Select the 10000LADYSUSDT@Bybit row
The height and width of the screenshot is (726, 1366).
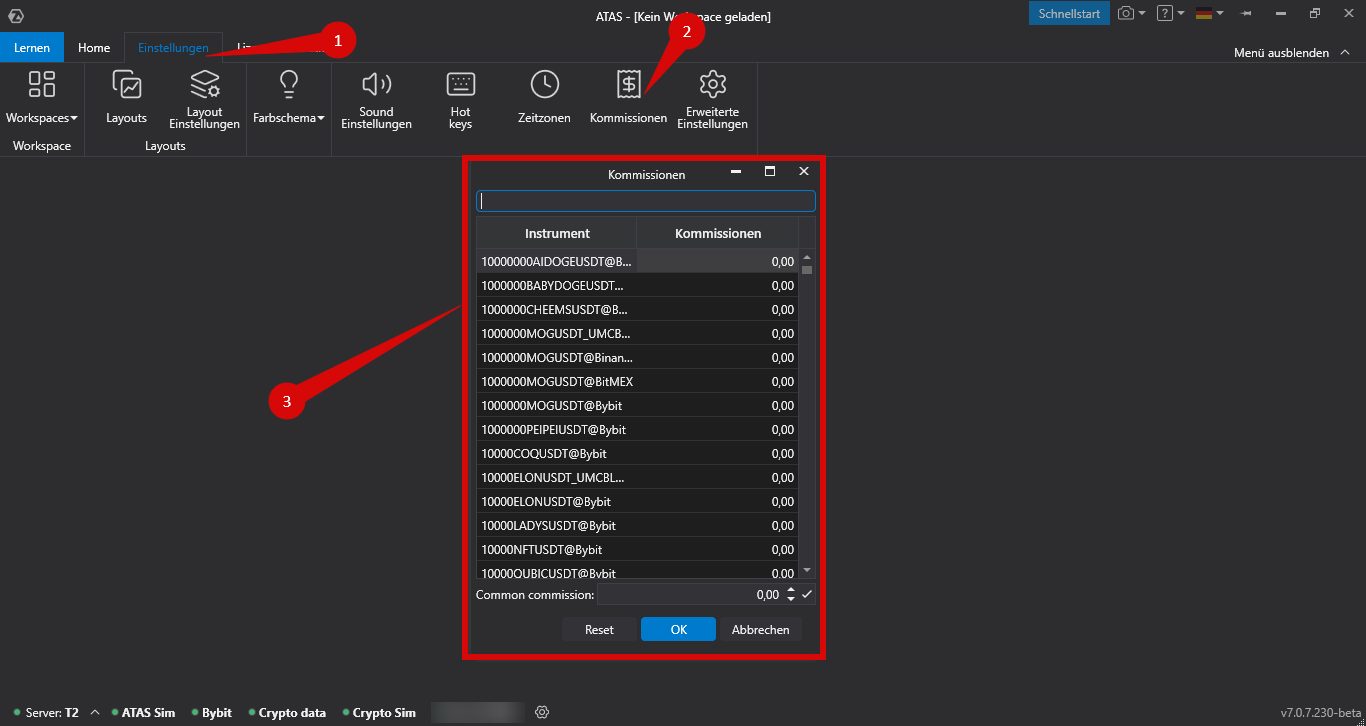point(637,525)
